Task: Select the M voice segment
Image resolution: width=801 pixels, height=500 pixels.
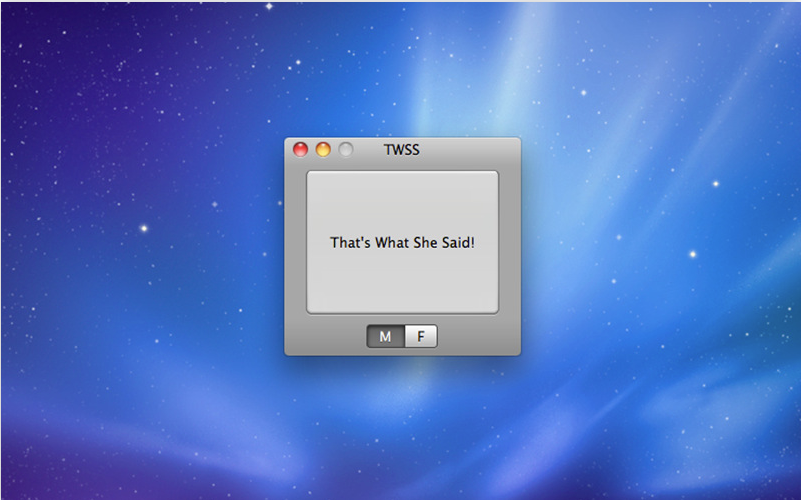Action: (x=386, y=337)
